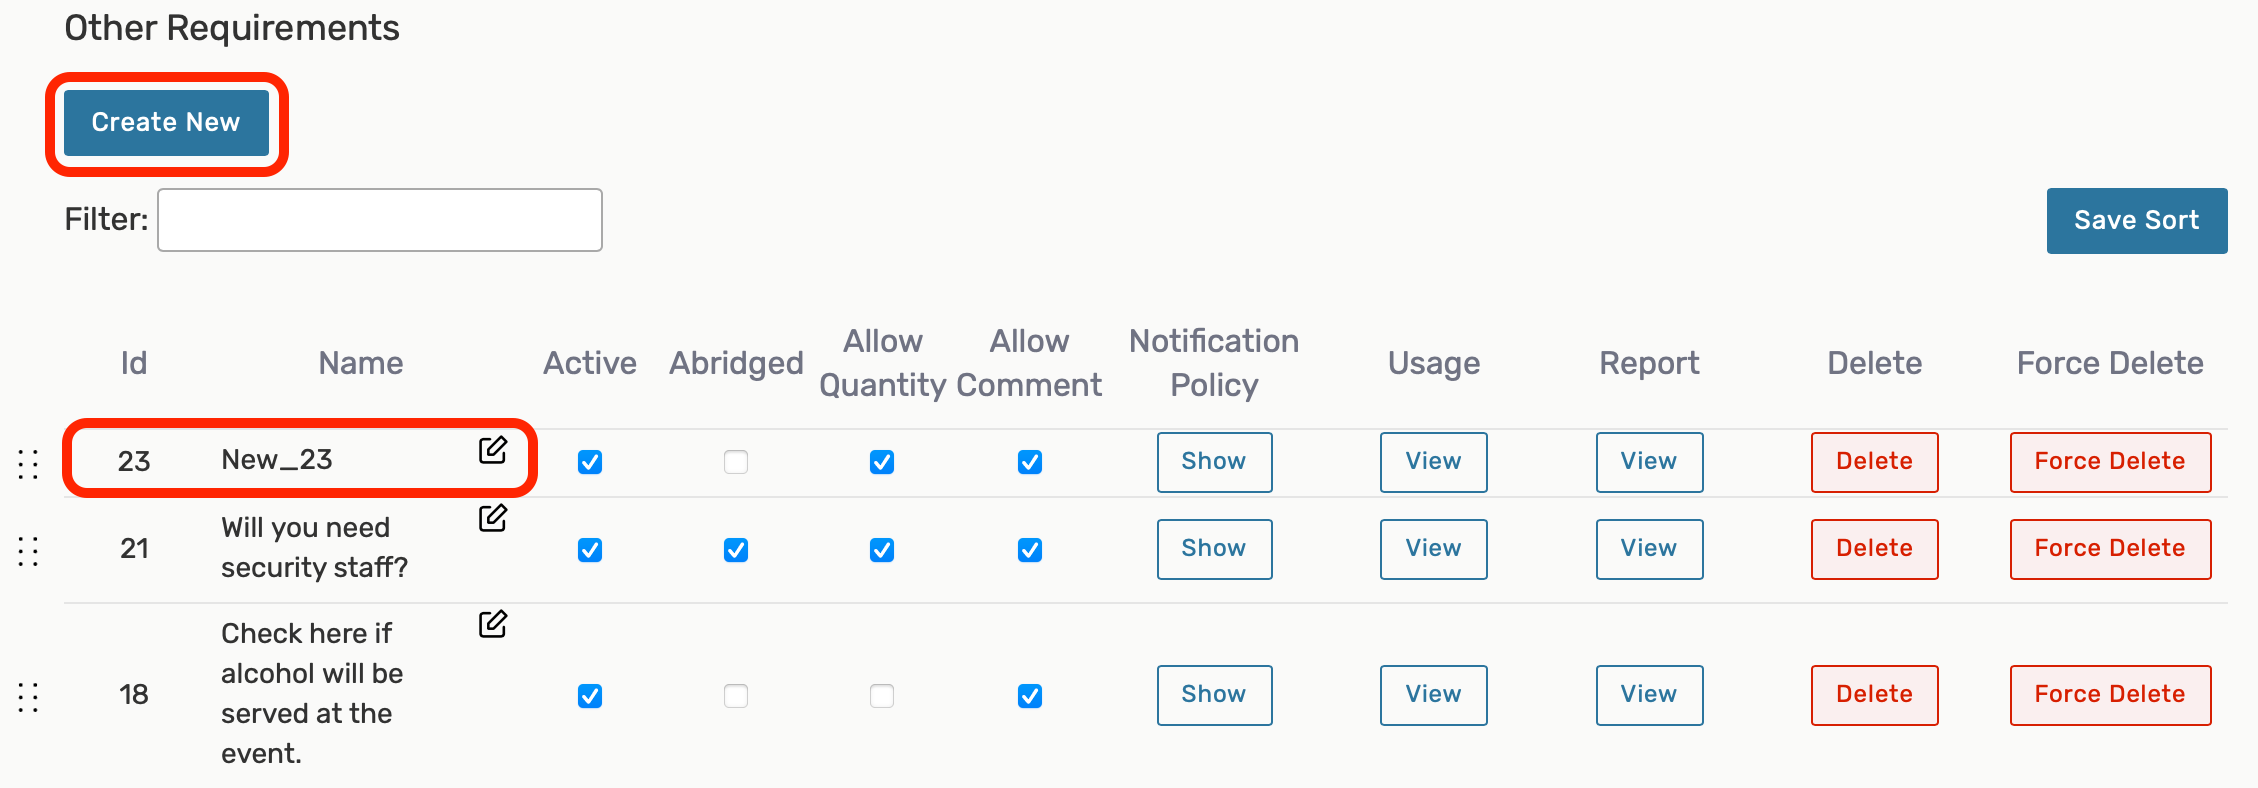
Task: View usage for security staff requirement
Action: coord(1433,549)
